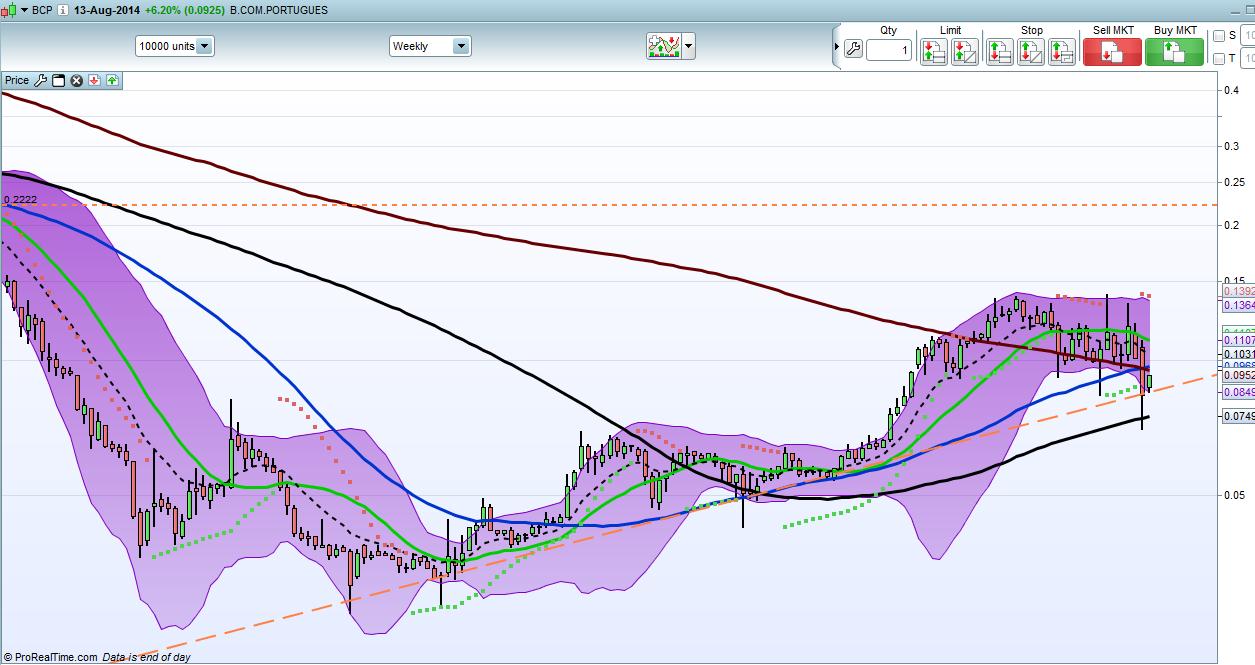Screen dimensions: 1255x665
Task: Open the BCP instrument info icon
Action: 63,10
